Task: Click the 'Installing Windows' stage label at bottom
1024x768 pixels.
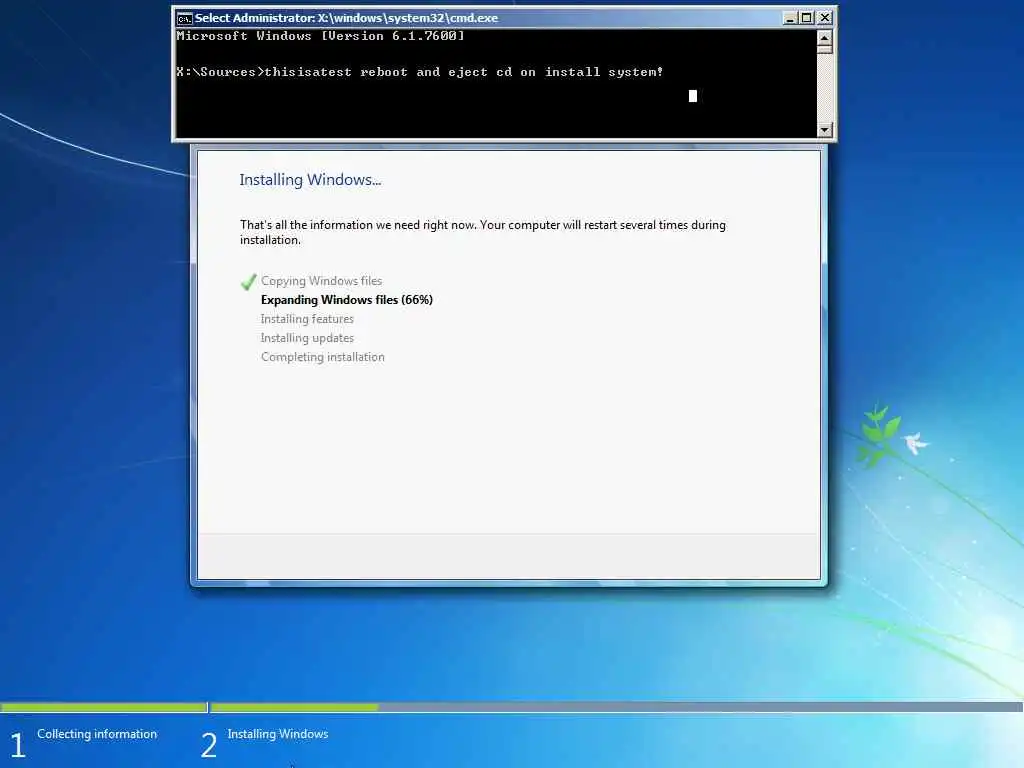Action: (278, 734)
